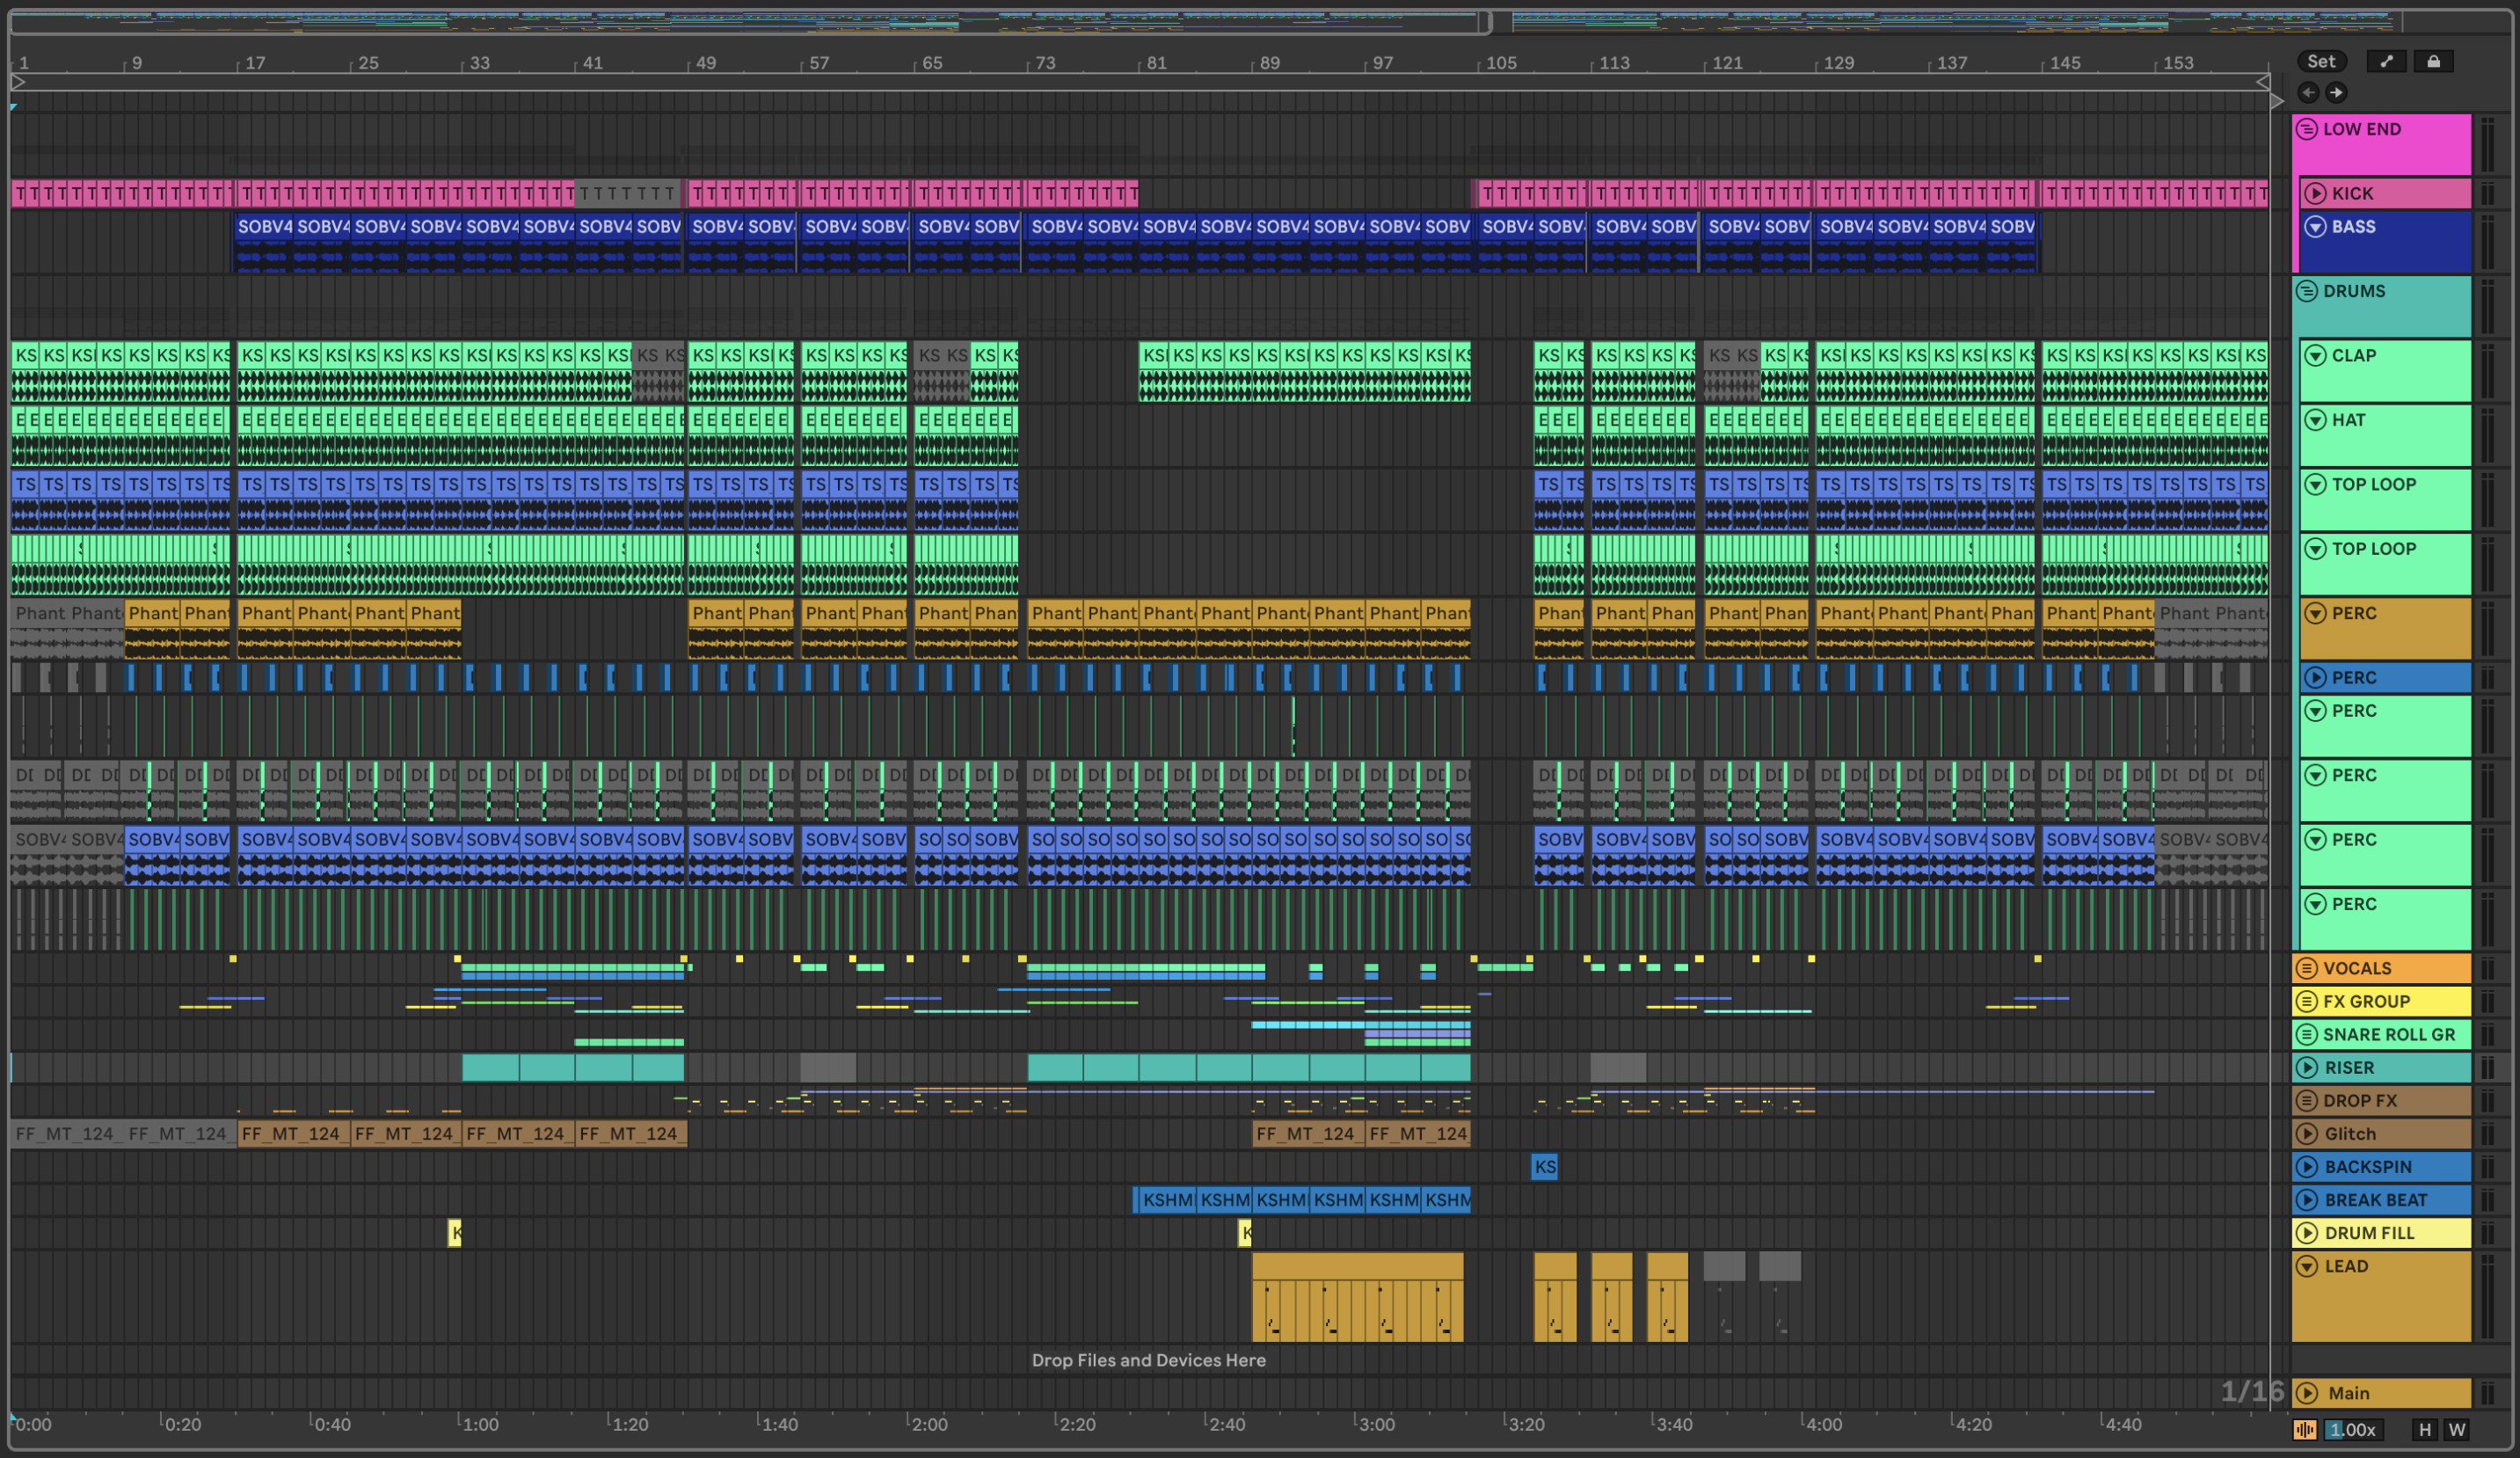
Task: Collapse the BASS track
Action: [2314, 227]
